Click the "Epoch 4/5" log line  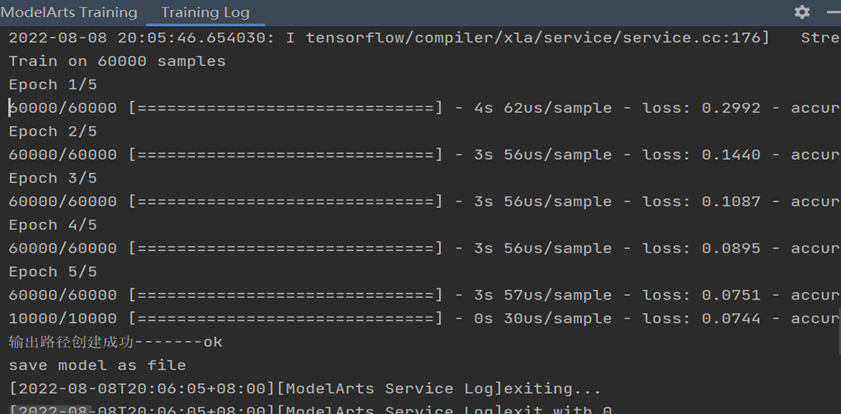pyautogui.click(x=53, y=225)
